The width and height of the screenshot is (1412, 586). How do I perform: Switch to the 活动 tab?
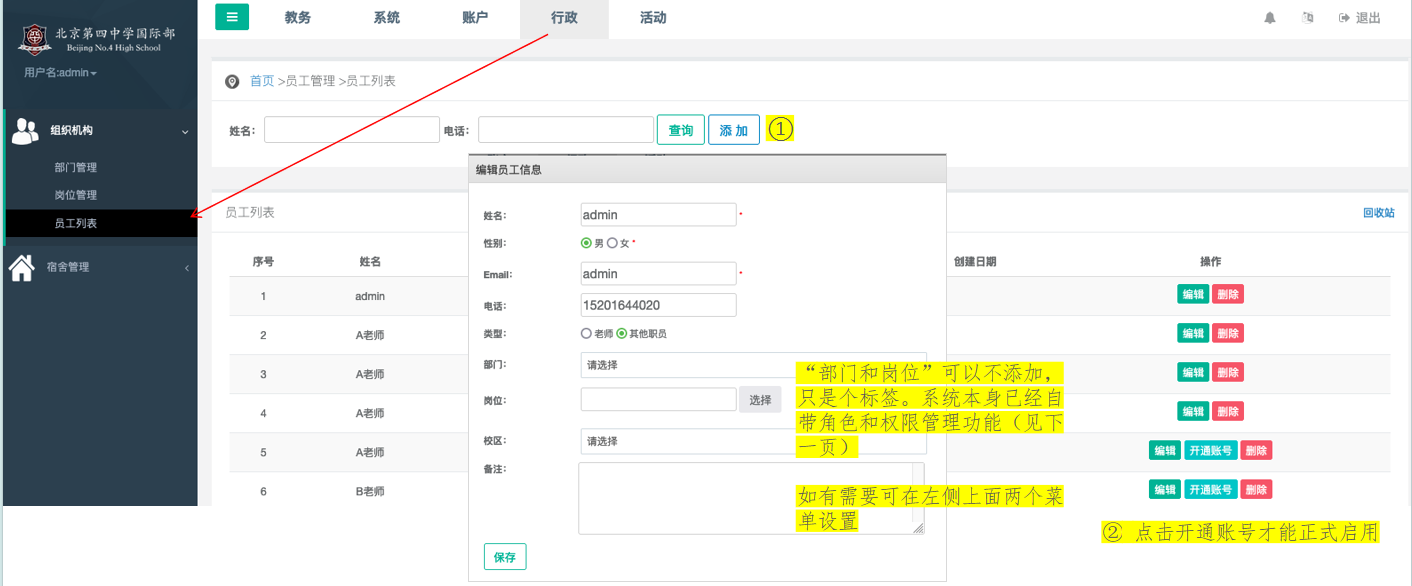point(653,18)
